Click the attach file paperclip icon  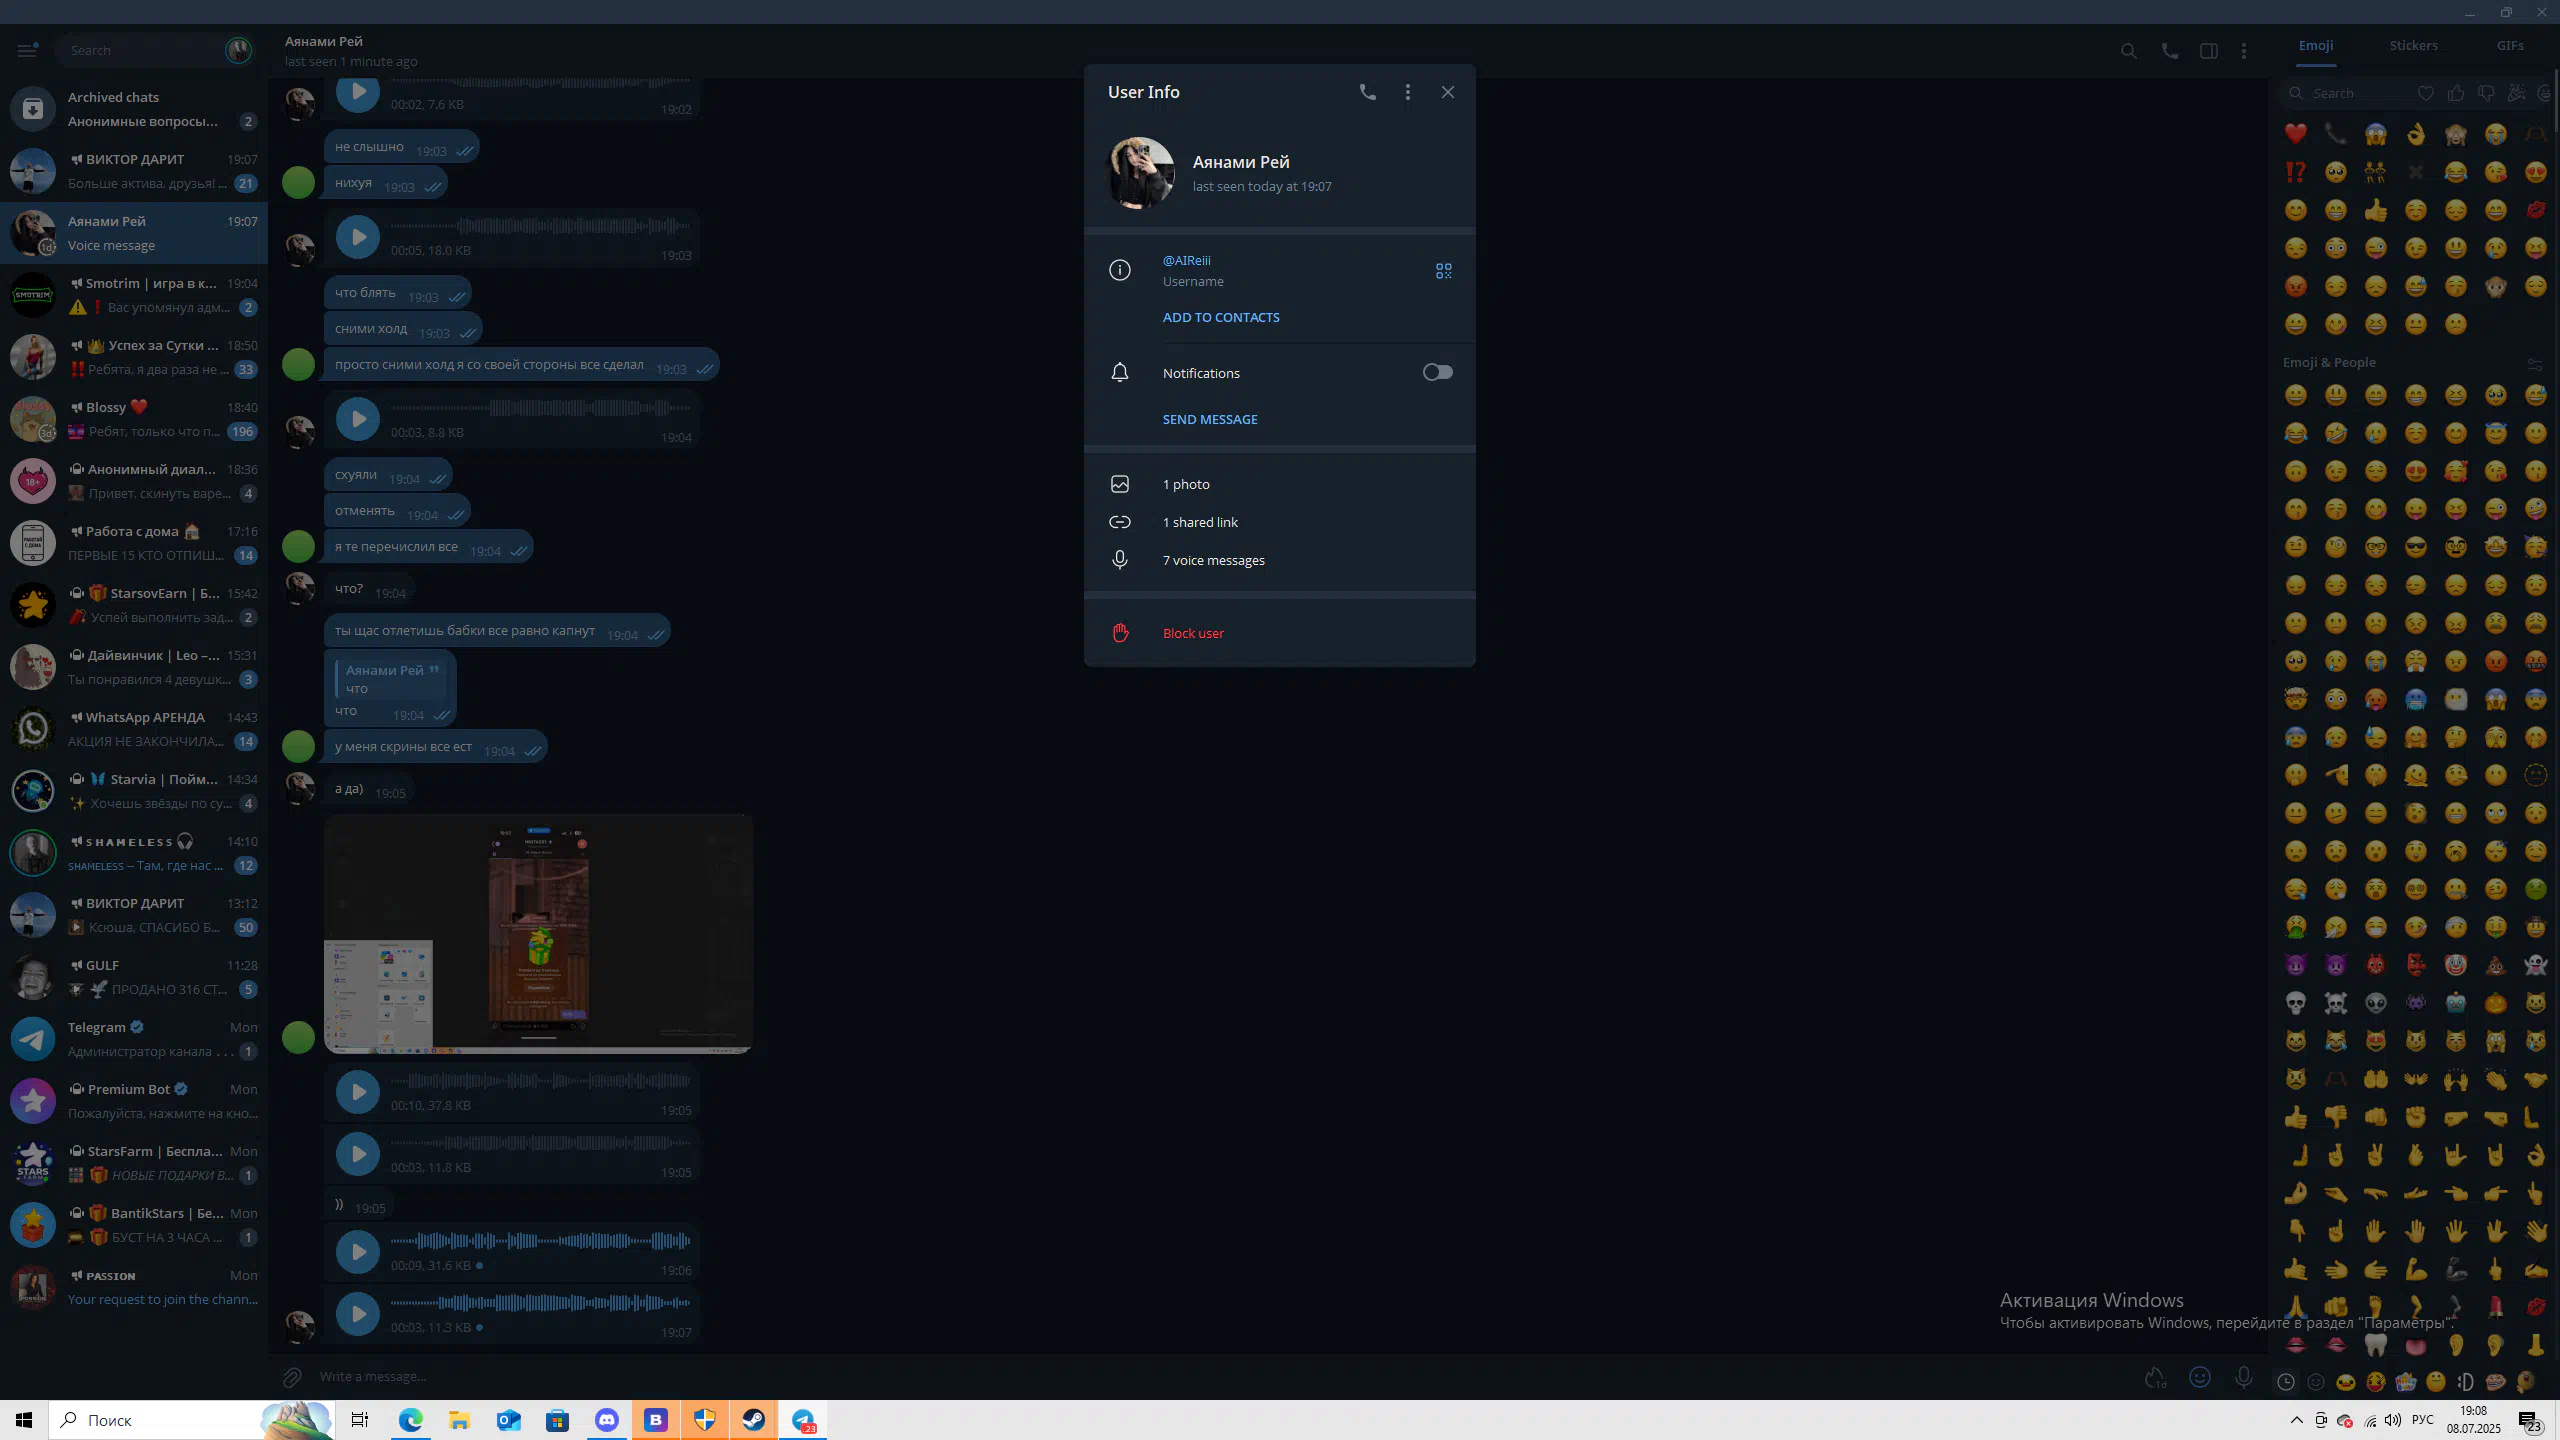coord(291,1377)
